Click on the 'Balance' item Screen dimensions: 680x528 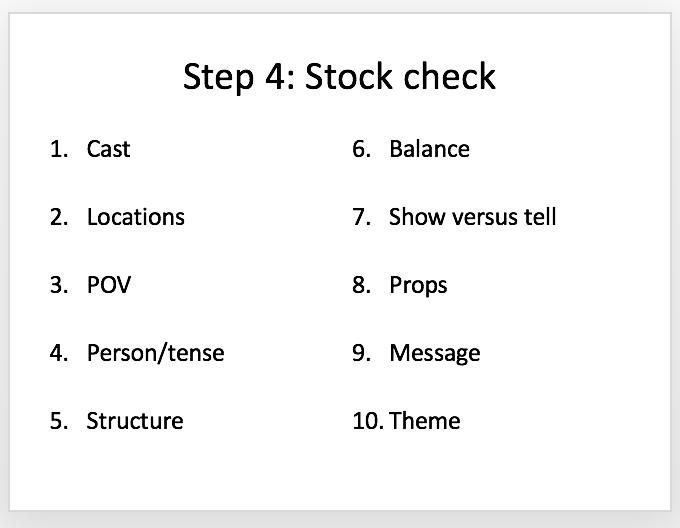(429, 149)
